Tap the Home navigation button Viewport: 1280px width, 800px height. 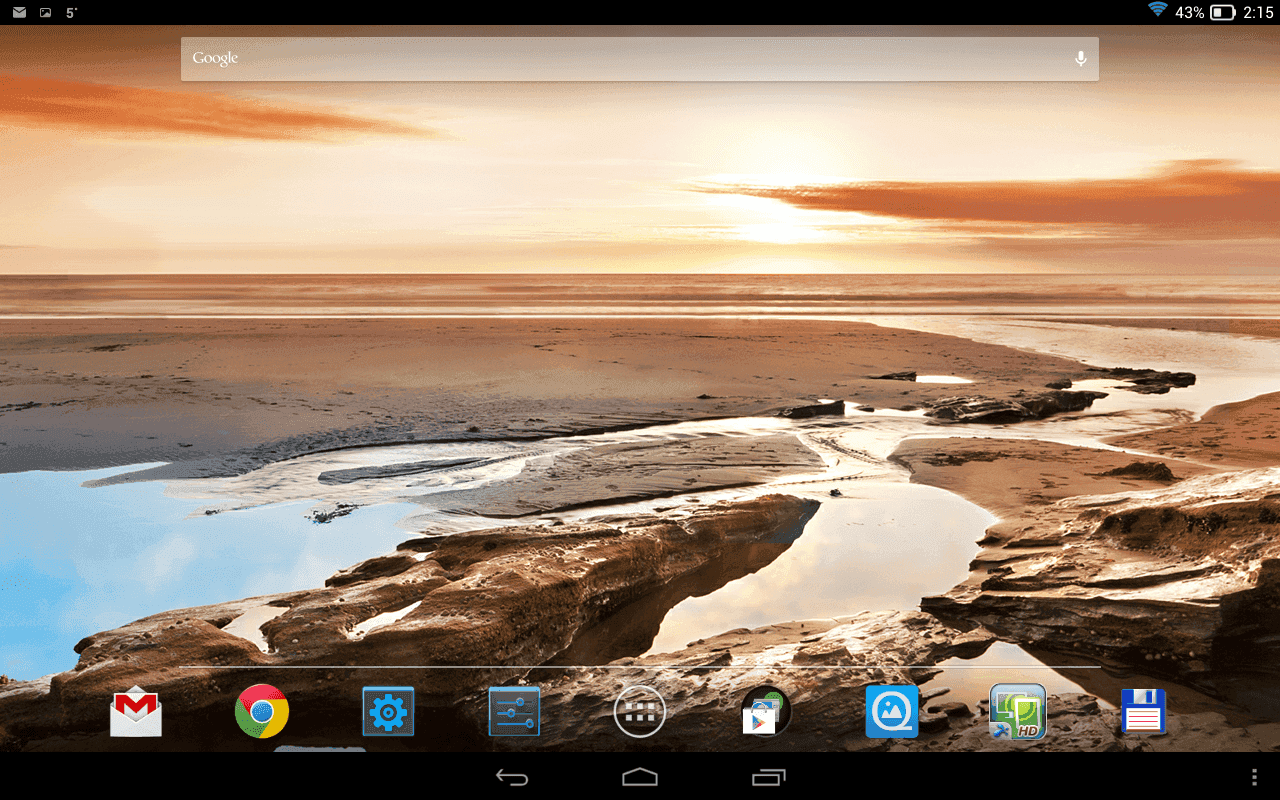640,777
